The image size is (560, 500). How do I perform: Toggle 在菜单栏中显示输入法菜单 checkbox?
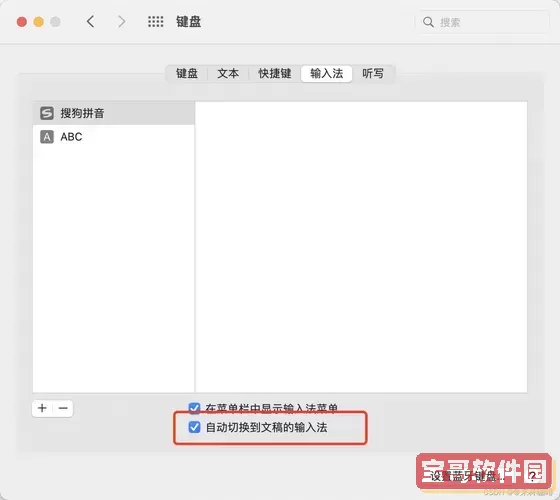(194, 408)
